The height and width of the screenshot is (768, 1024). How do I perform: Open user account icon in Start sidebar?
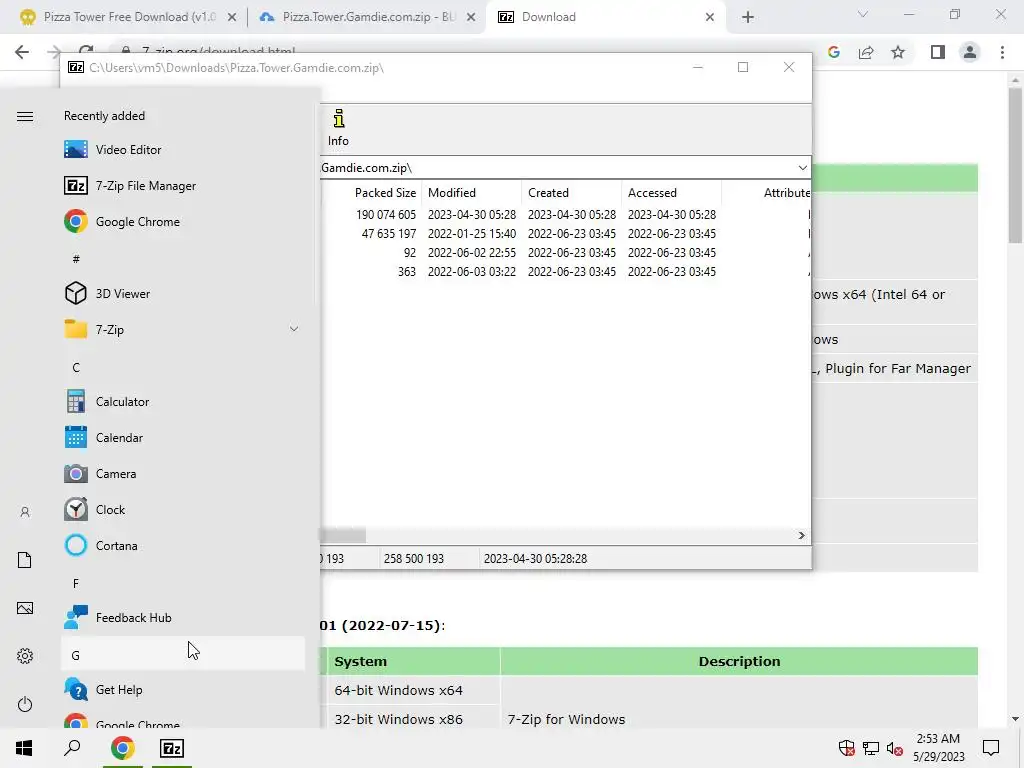click(25, 512)
